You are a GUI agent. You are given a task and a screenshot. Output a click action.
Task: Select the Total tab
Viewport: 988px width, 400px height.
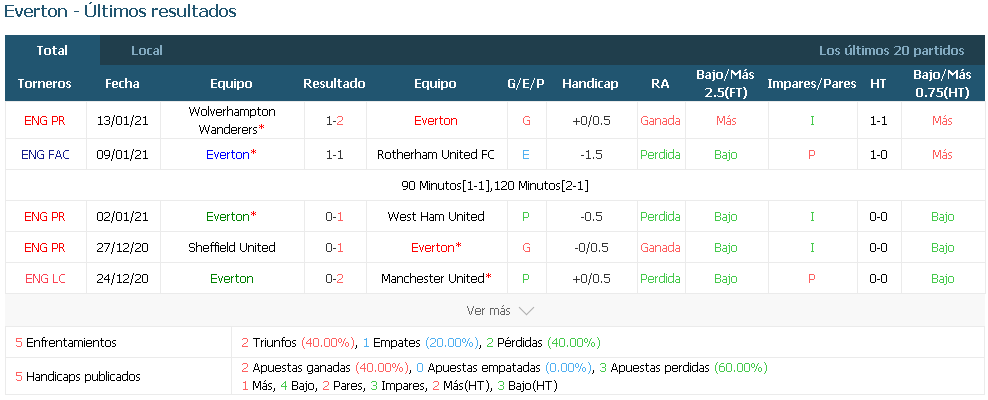[52, 50]
